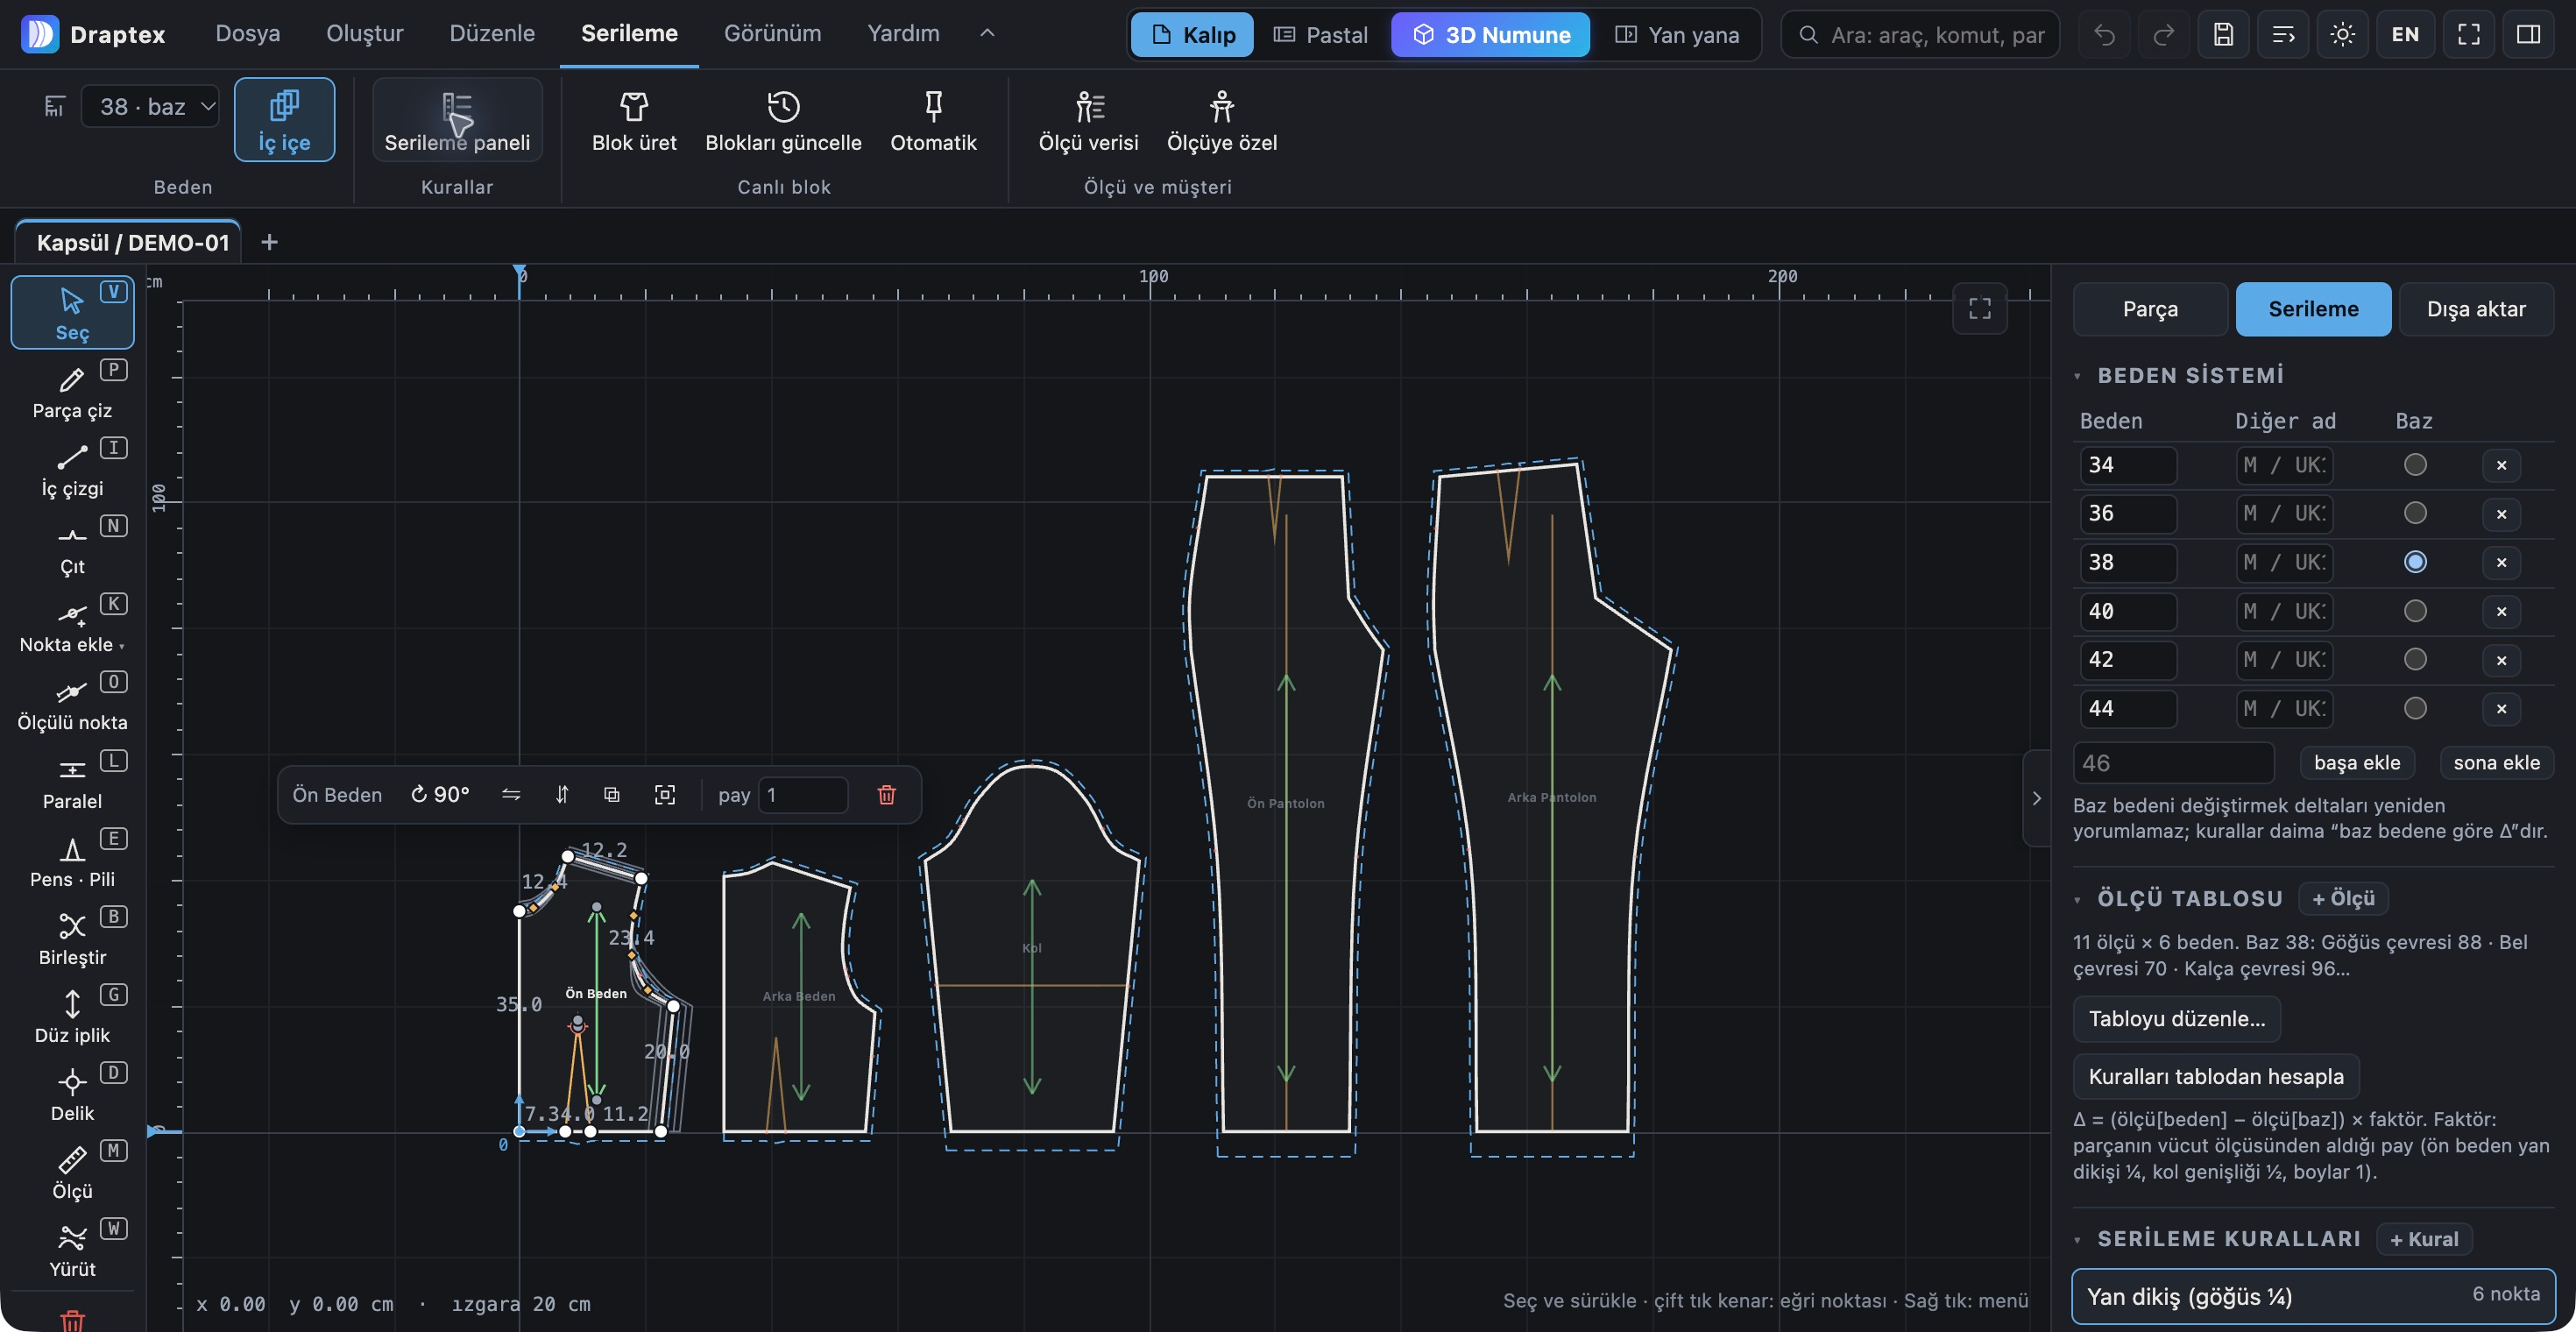Toggle İç içe nested view
The image size is (2576, 1332).
pyautogui.click(x=284, y=120)
